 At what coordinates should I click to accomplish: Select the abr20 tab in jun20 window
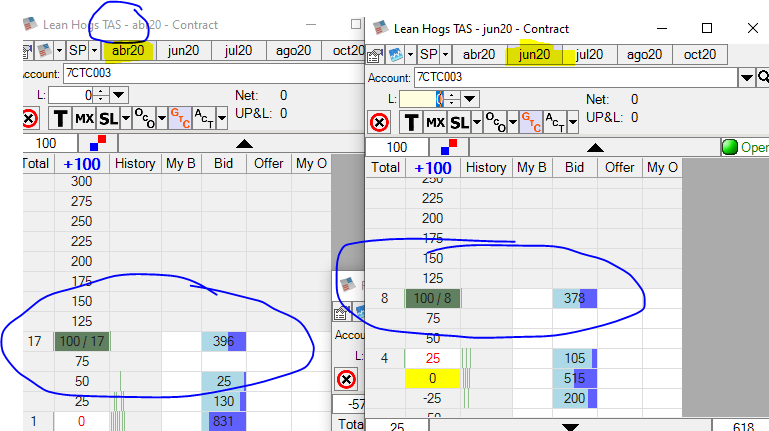pyautogui.click(x=479, y=54)
